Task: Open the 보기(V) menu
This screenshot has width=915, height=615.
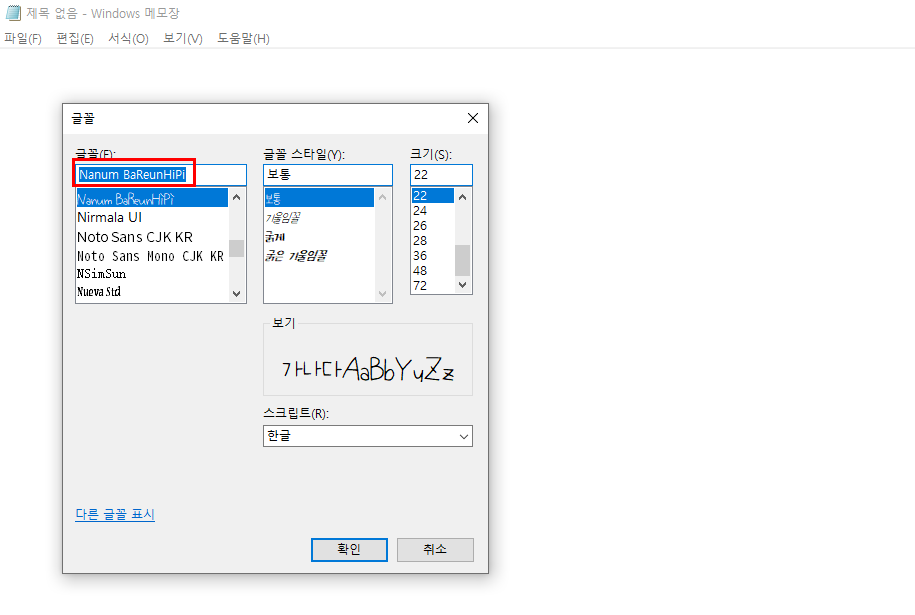Action: click(183, 39)
